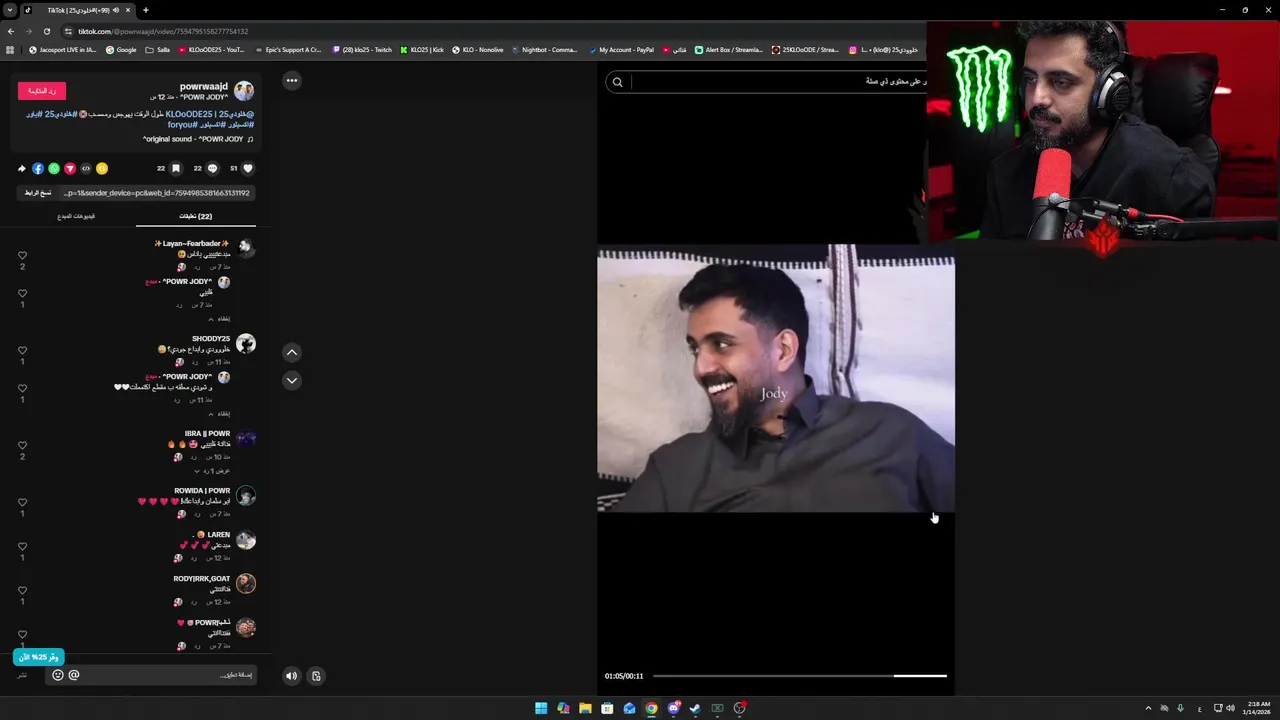Open video comments via speech bubble icon
Image resolution: width=1280 pixels, height=720 pixels.
[x=212, y=168]
